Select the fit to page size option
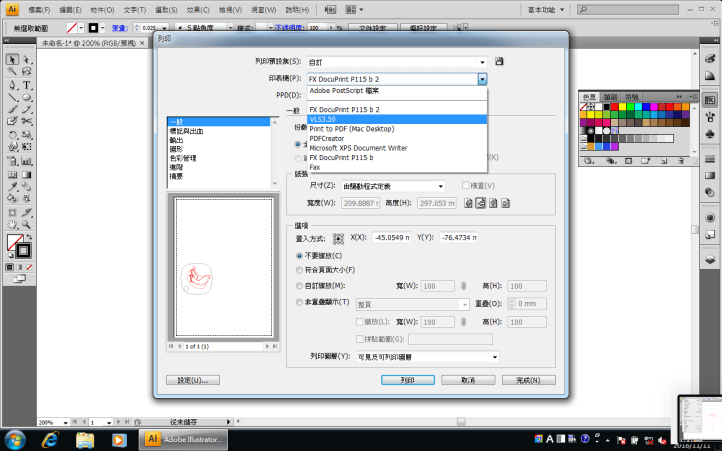722x451 pixels. tap(300, 270)
